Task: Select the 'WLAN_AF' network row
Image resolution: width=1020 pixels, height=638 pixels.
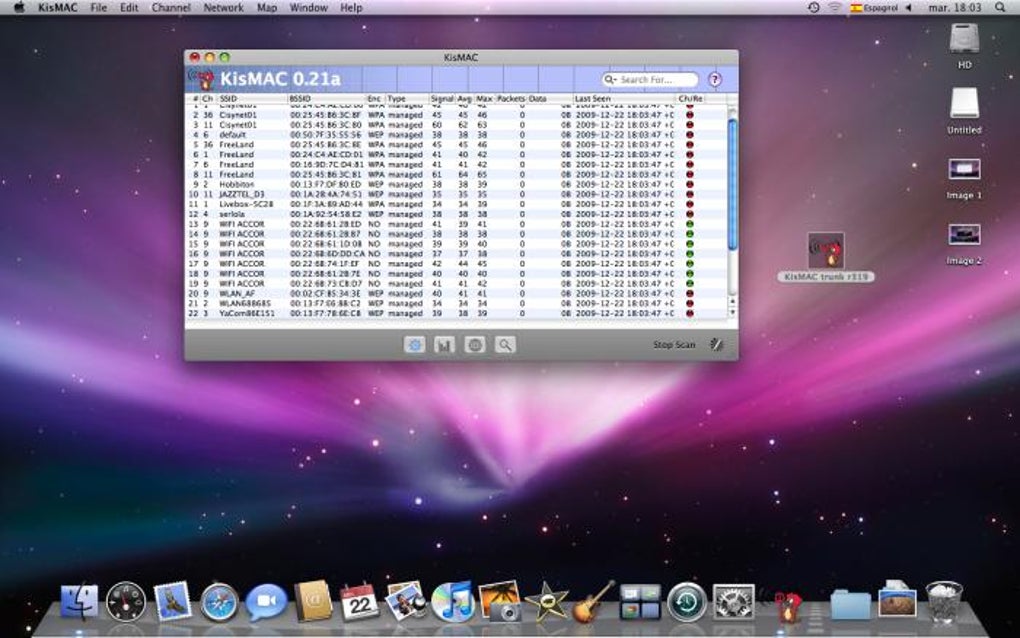Action: (456, 293)
